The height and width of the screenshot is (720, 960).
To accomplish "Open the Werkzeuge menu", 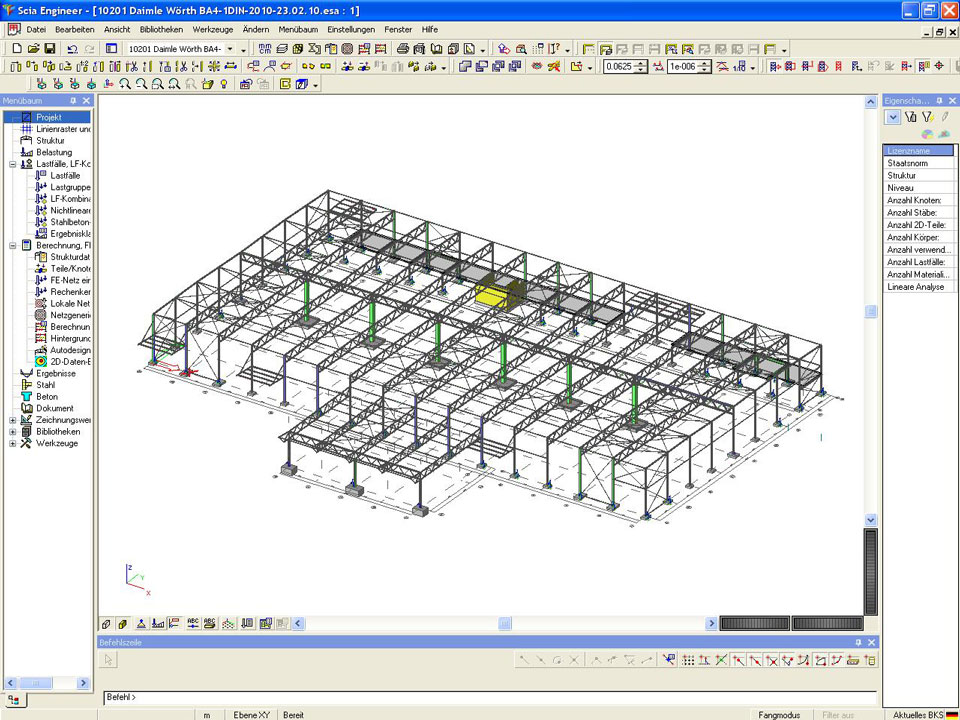I will (212, 29).
